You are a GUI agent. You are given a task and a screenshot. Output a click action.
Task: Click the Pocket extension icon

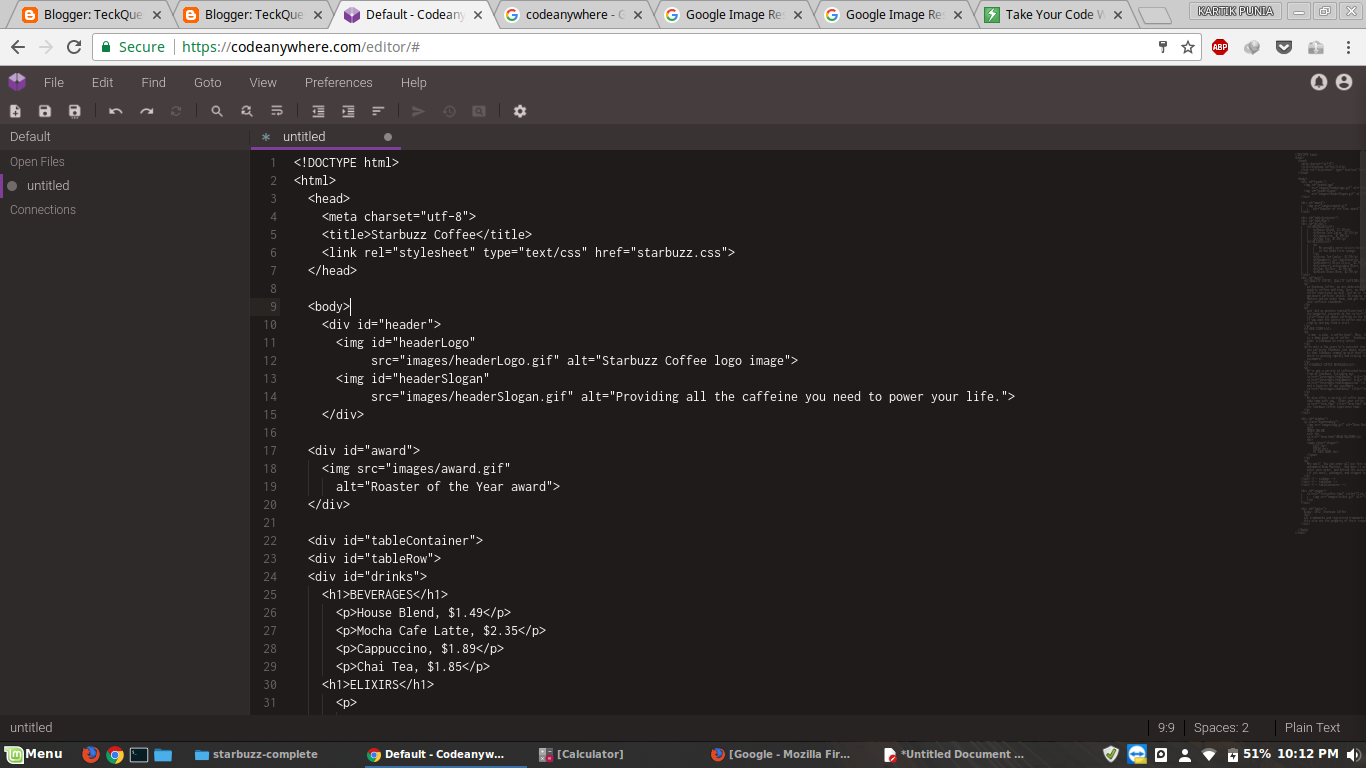point(1284,47)
